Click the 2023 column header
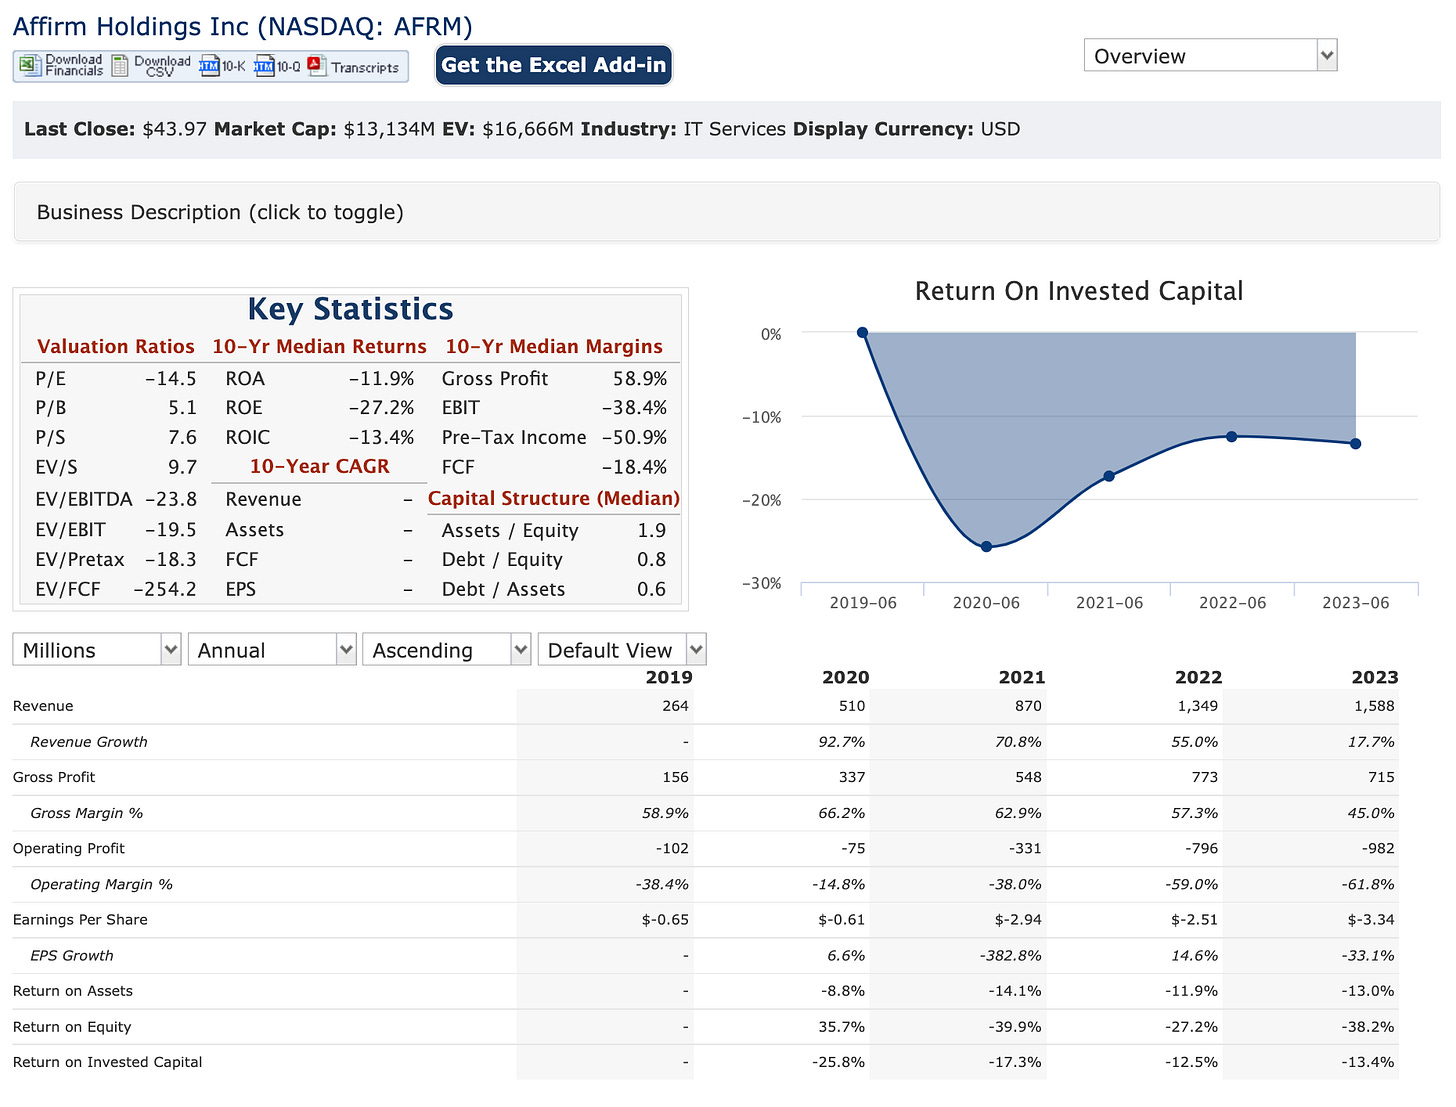1456x1107 pixels. coord(1375,677)
